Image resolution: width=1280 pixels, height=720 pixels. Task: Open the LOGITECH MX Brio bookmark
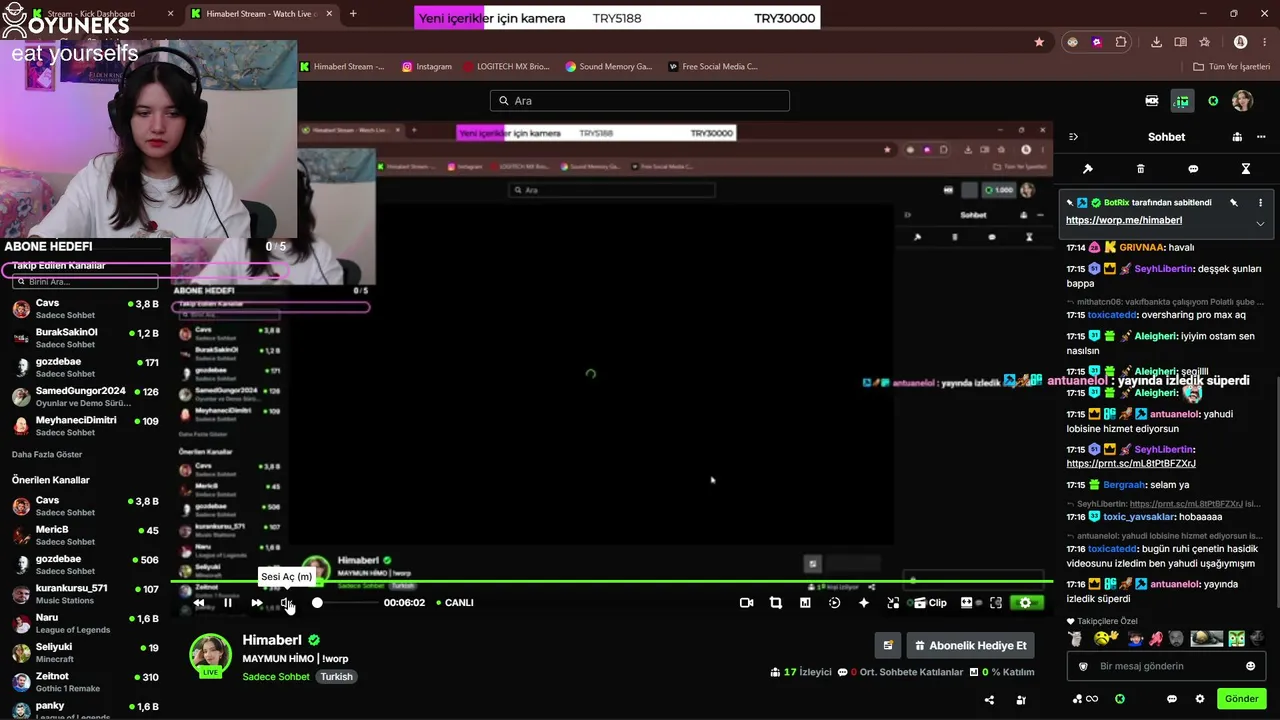pos(506,67)
